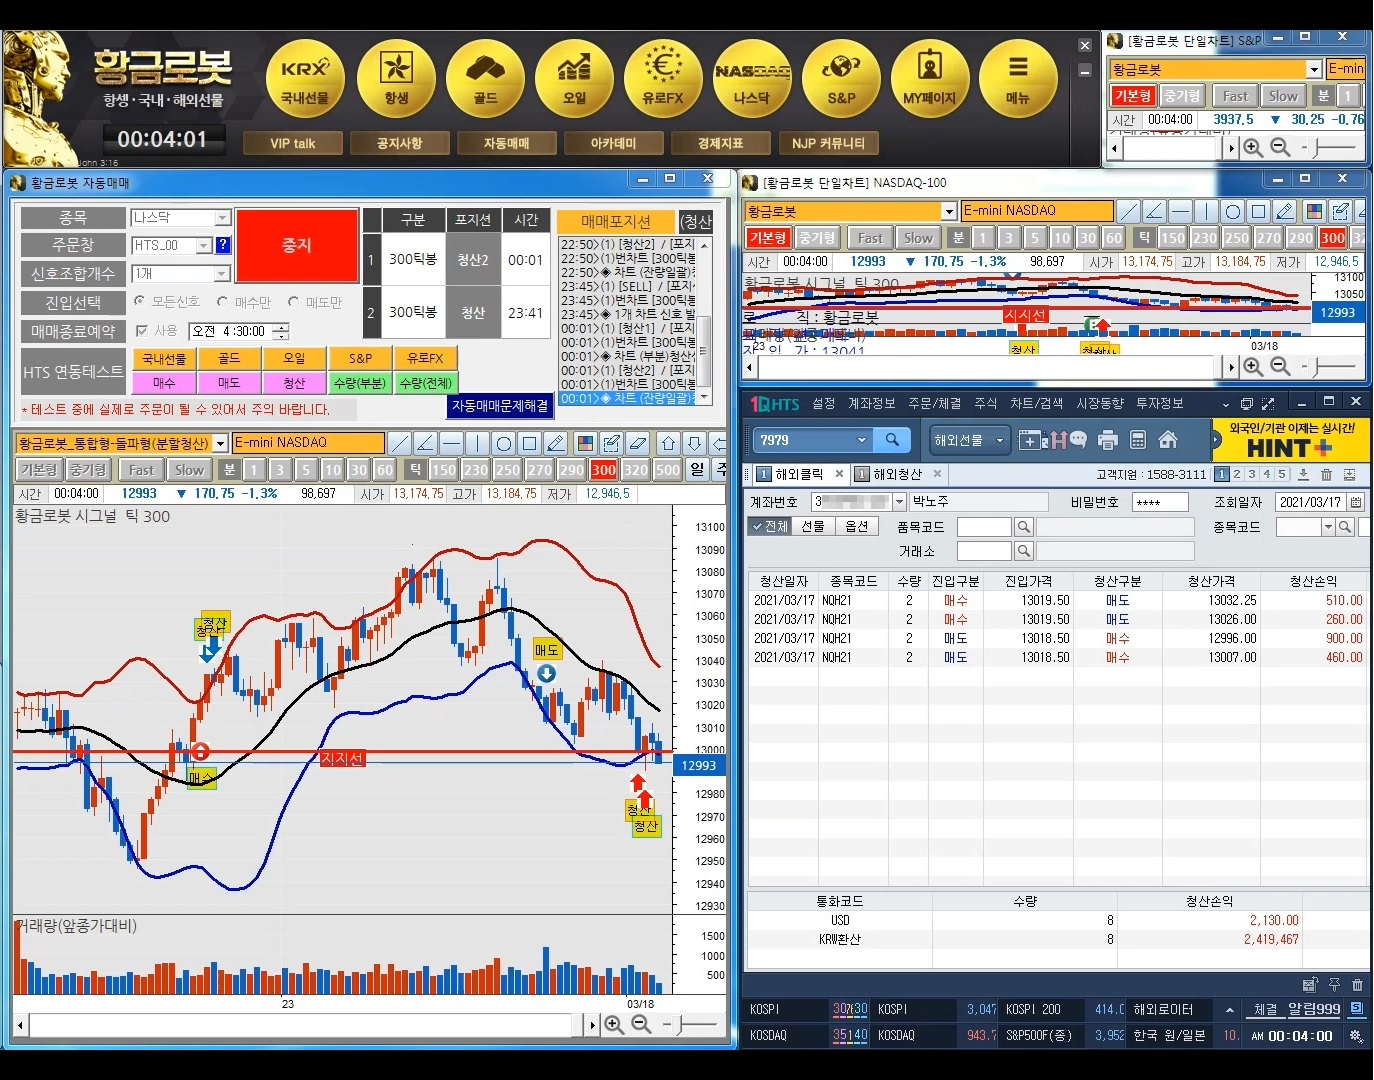Click the 경제지표 button
1374x1080 pixels.
(720, 143)
